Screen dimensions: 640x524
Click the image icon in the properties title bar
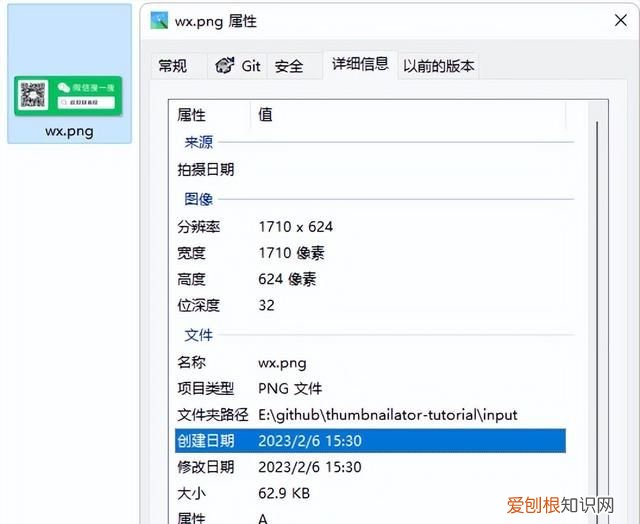tap(159, 21)
